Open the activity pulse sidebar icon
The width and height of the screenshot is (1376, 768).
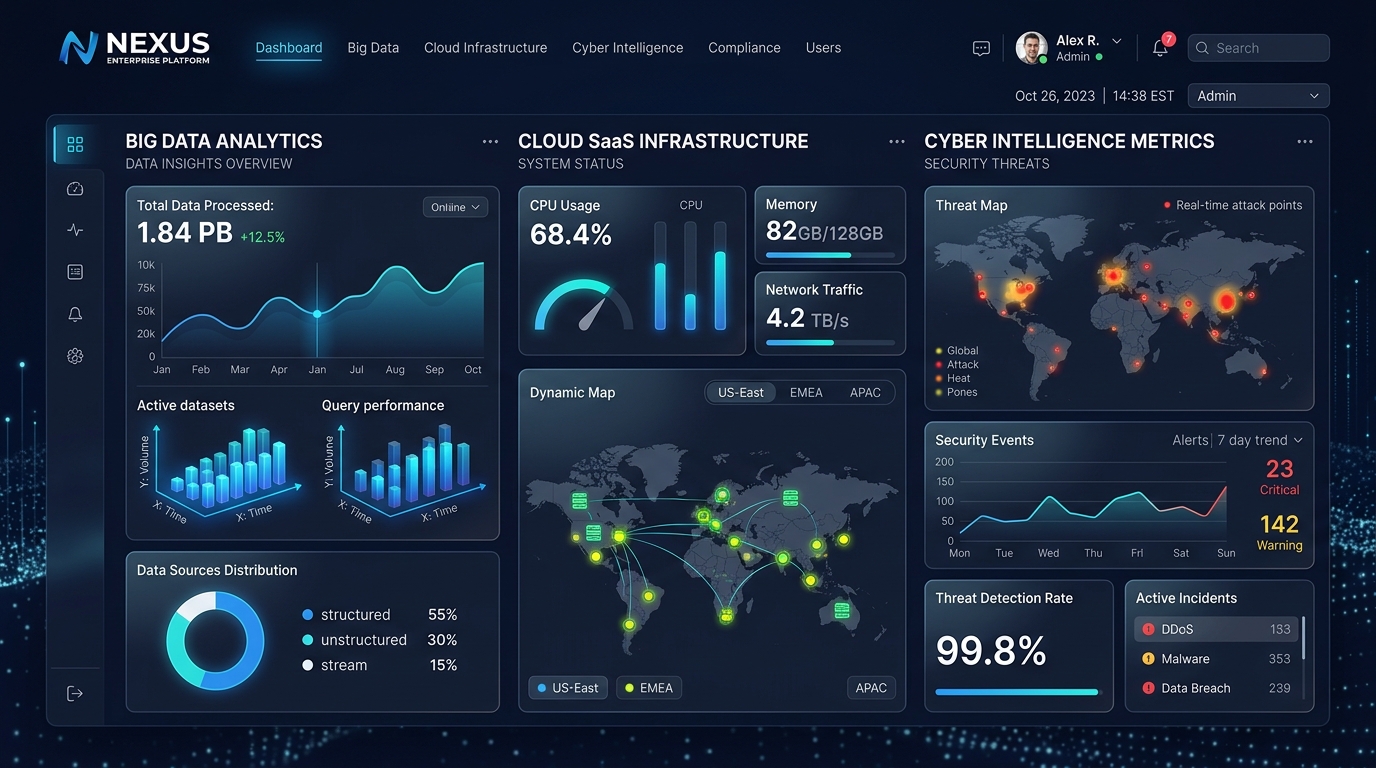tap(75, 230)
